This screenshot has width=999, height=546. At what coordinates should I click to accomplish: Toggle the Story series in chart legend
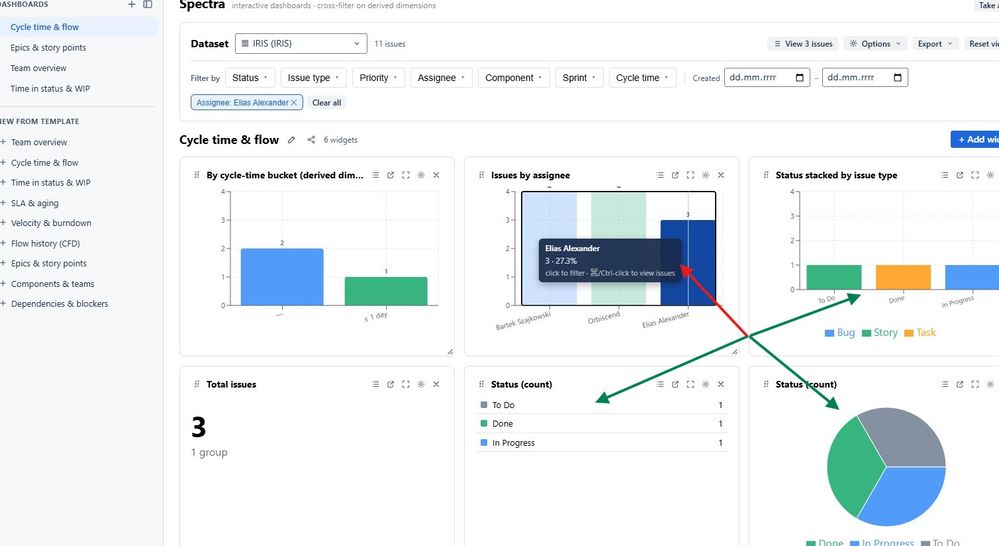pos(880,333)
